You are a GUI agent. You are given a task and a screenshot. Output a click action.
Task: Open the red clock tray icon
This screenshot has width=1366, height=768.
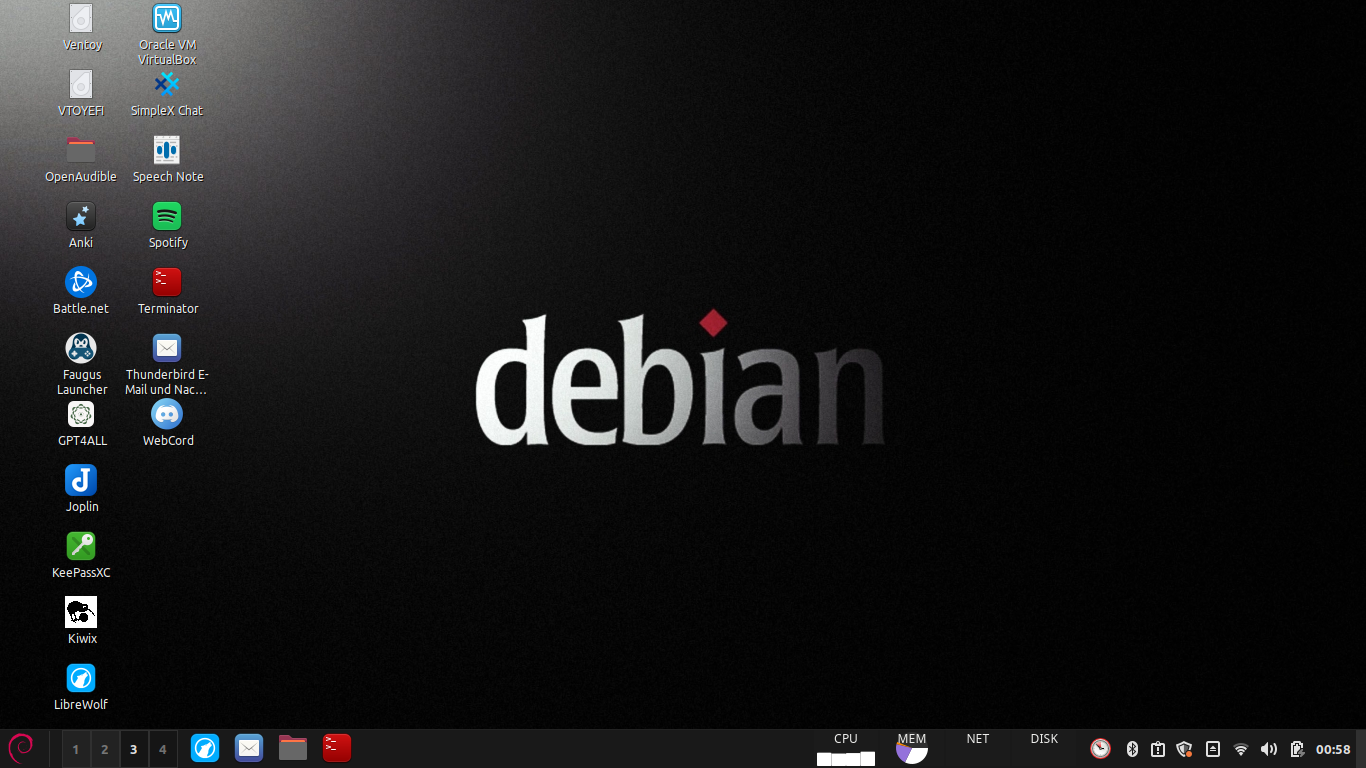pyautogui.click(x=1100, y=749)
